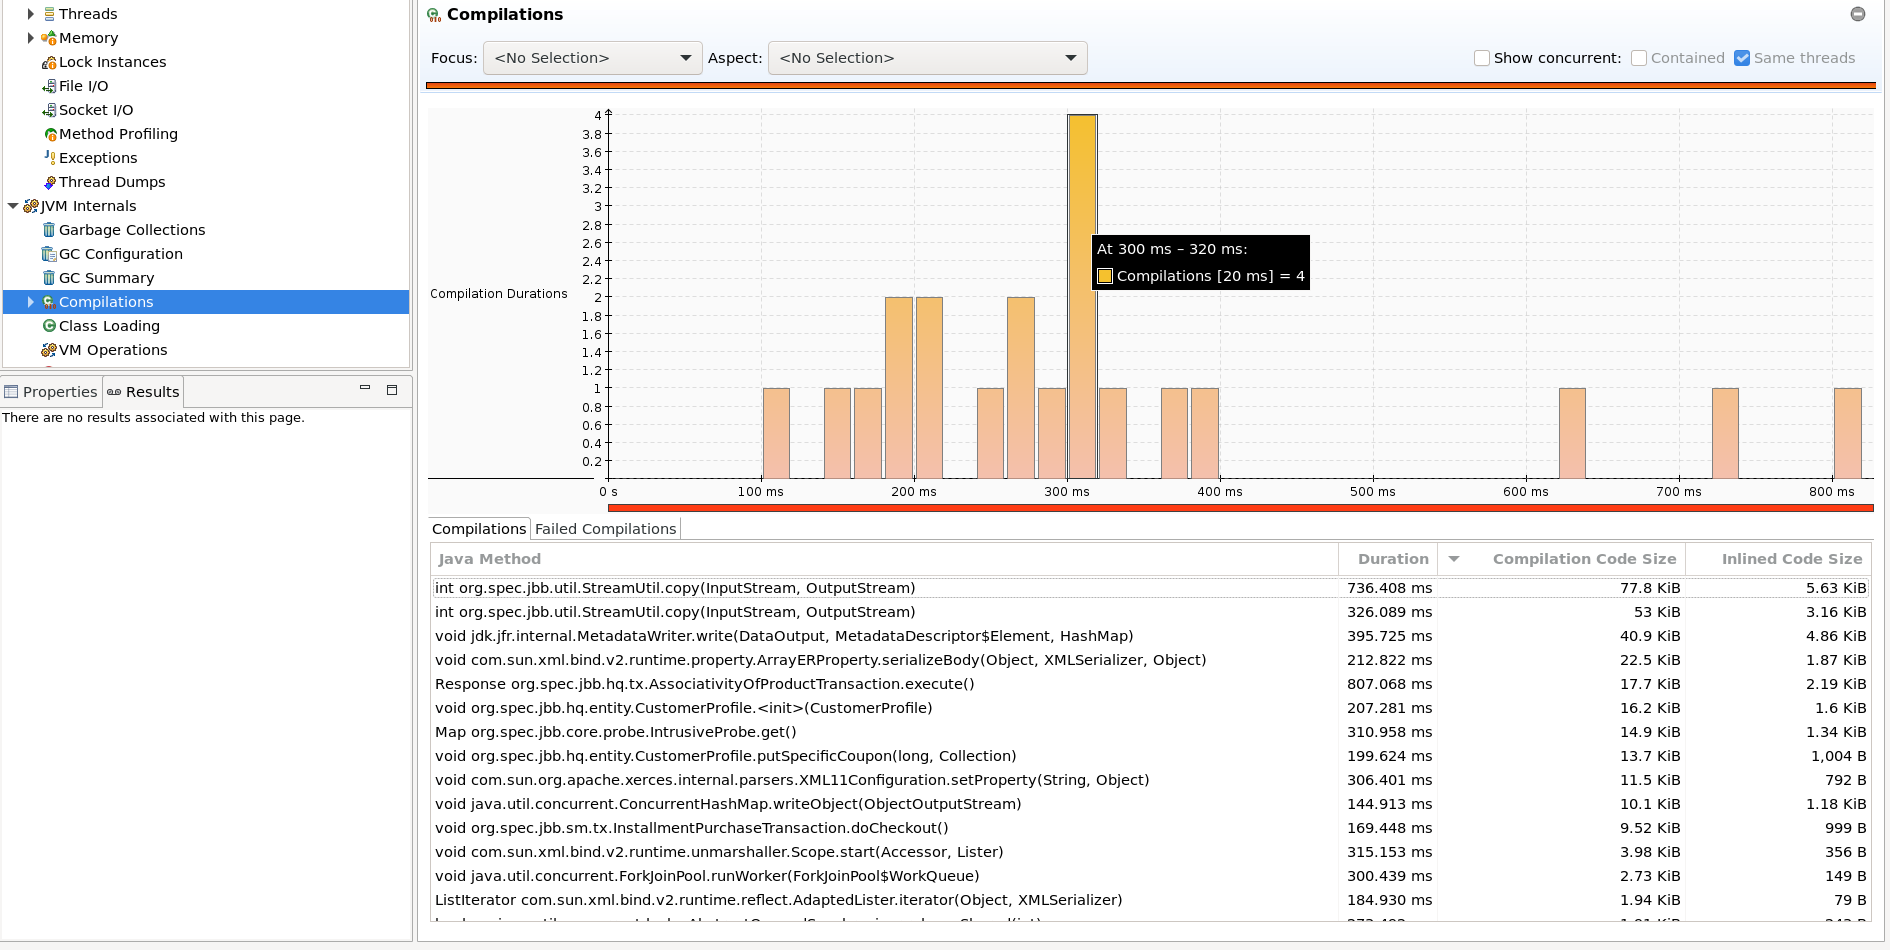The image size is (1890, 950).
Task: Sort by Inlined Code Size header
Action: (1779, 559)
